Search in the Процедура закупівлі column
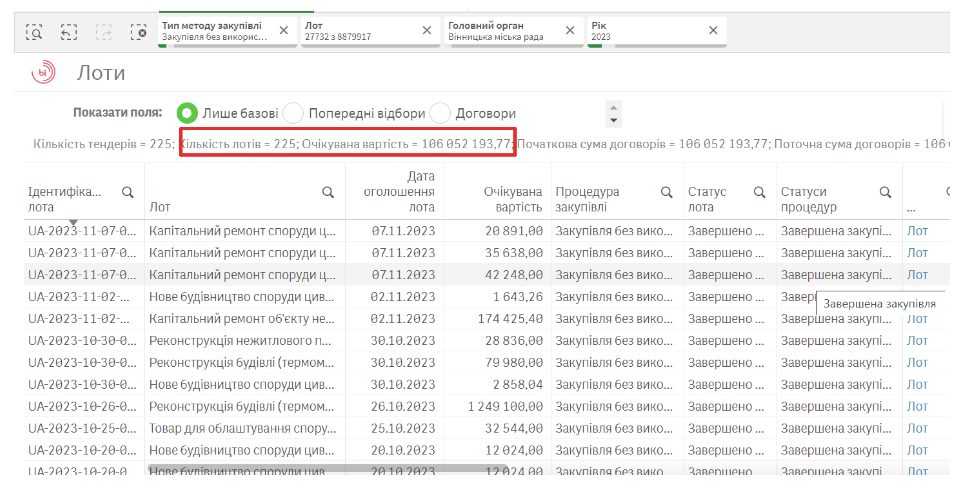Viewport: 955px width, 490px height. click(x=666, y=192)
